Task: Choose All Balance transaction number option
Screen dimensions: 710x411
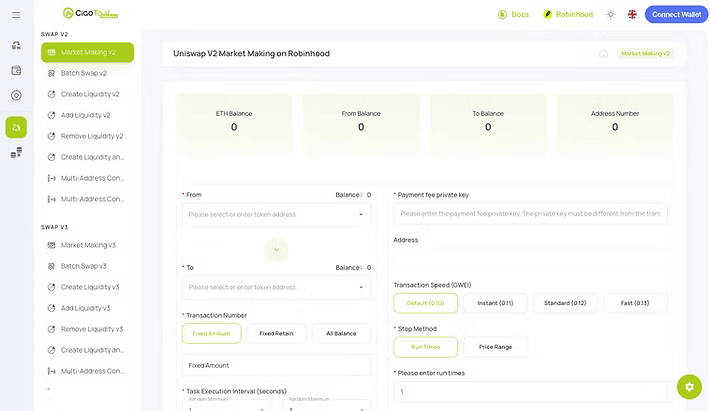Action: 341,334
